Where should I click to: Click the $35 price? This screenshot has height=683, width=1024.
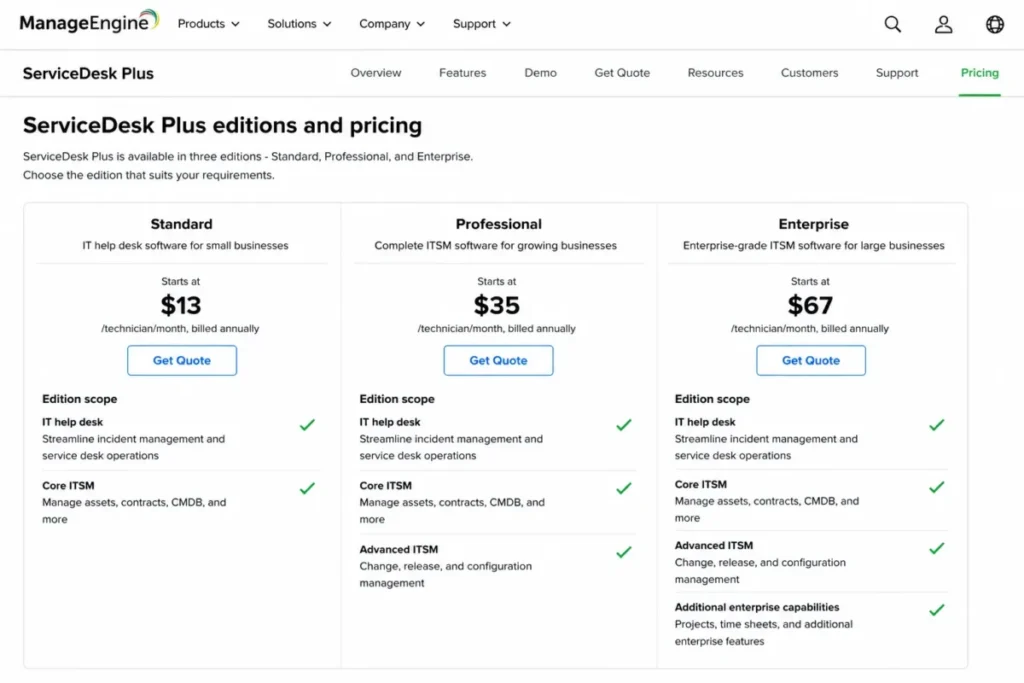(496, 305)
